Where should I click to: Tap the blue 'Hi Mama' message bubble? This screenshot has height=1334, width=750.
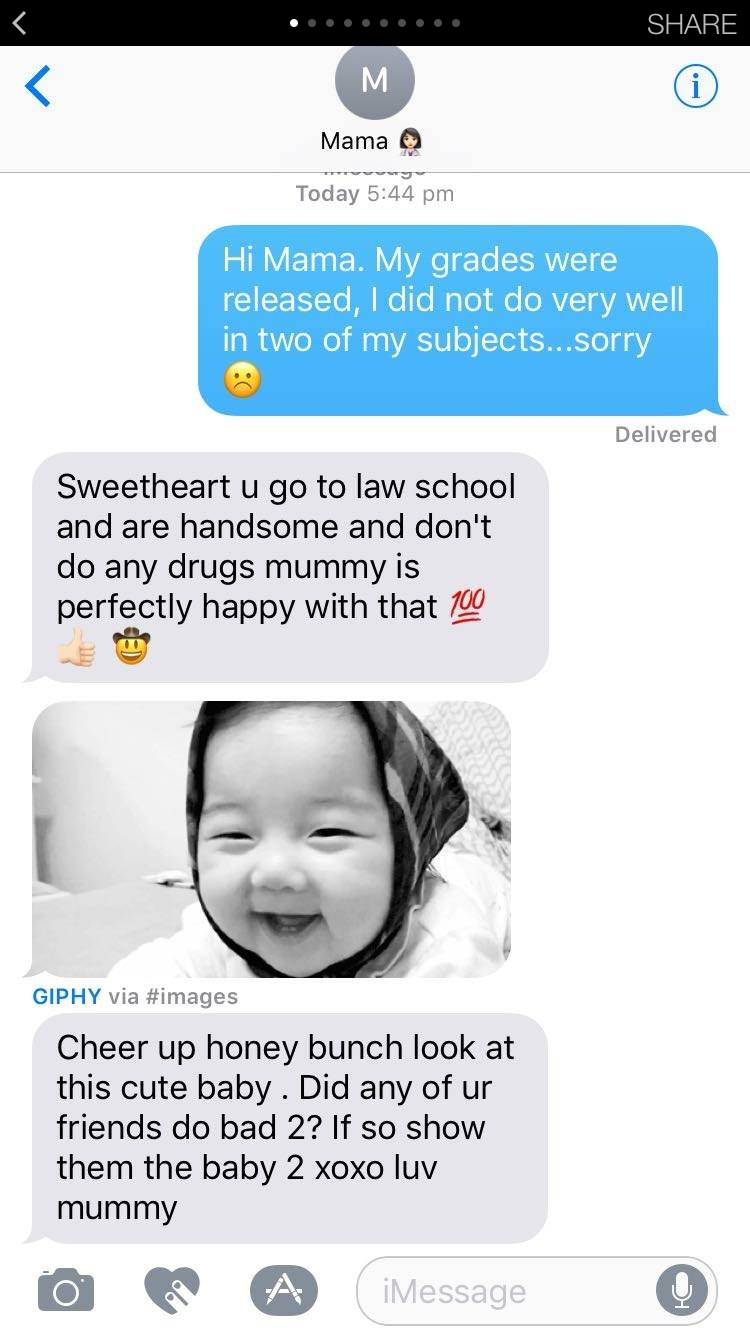458,320
